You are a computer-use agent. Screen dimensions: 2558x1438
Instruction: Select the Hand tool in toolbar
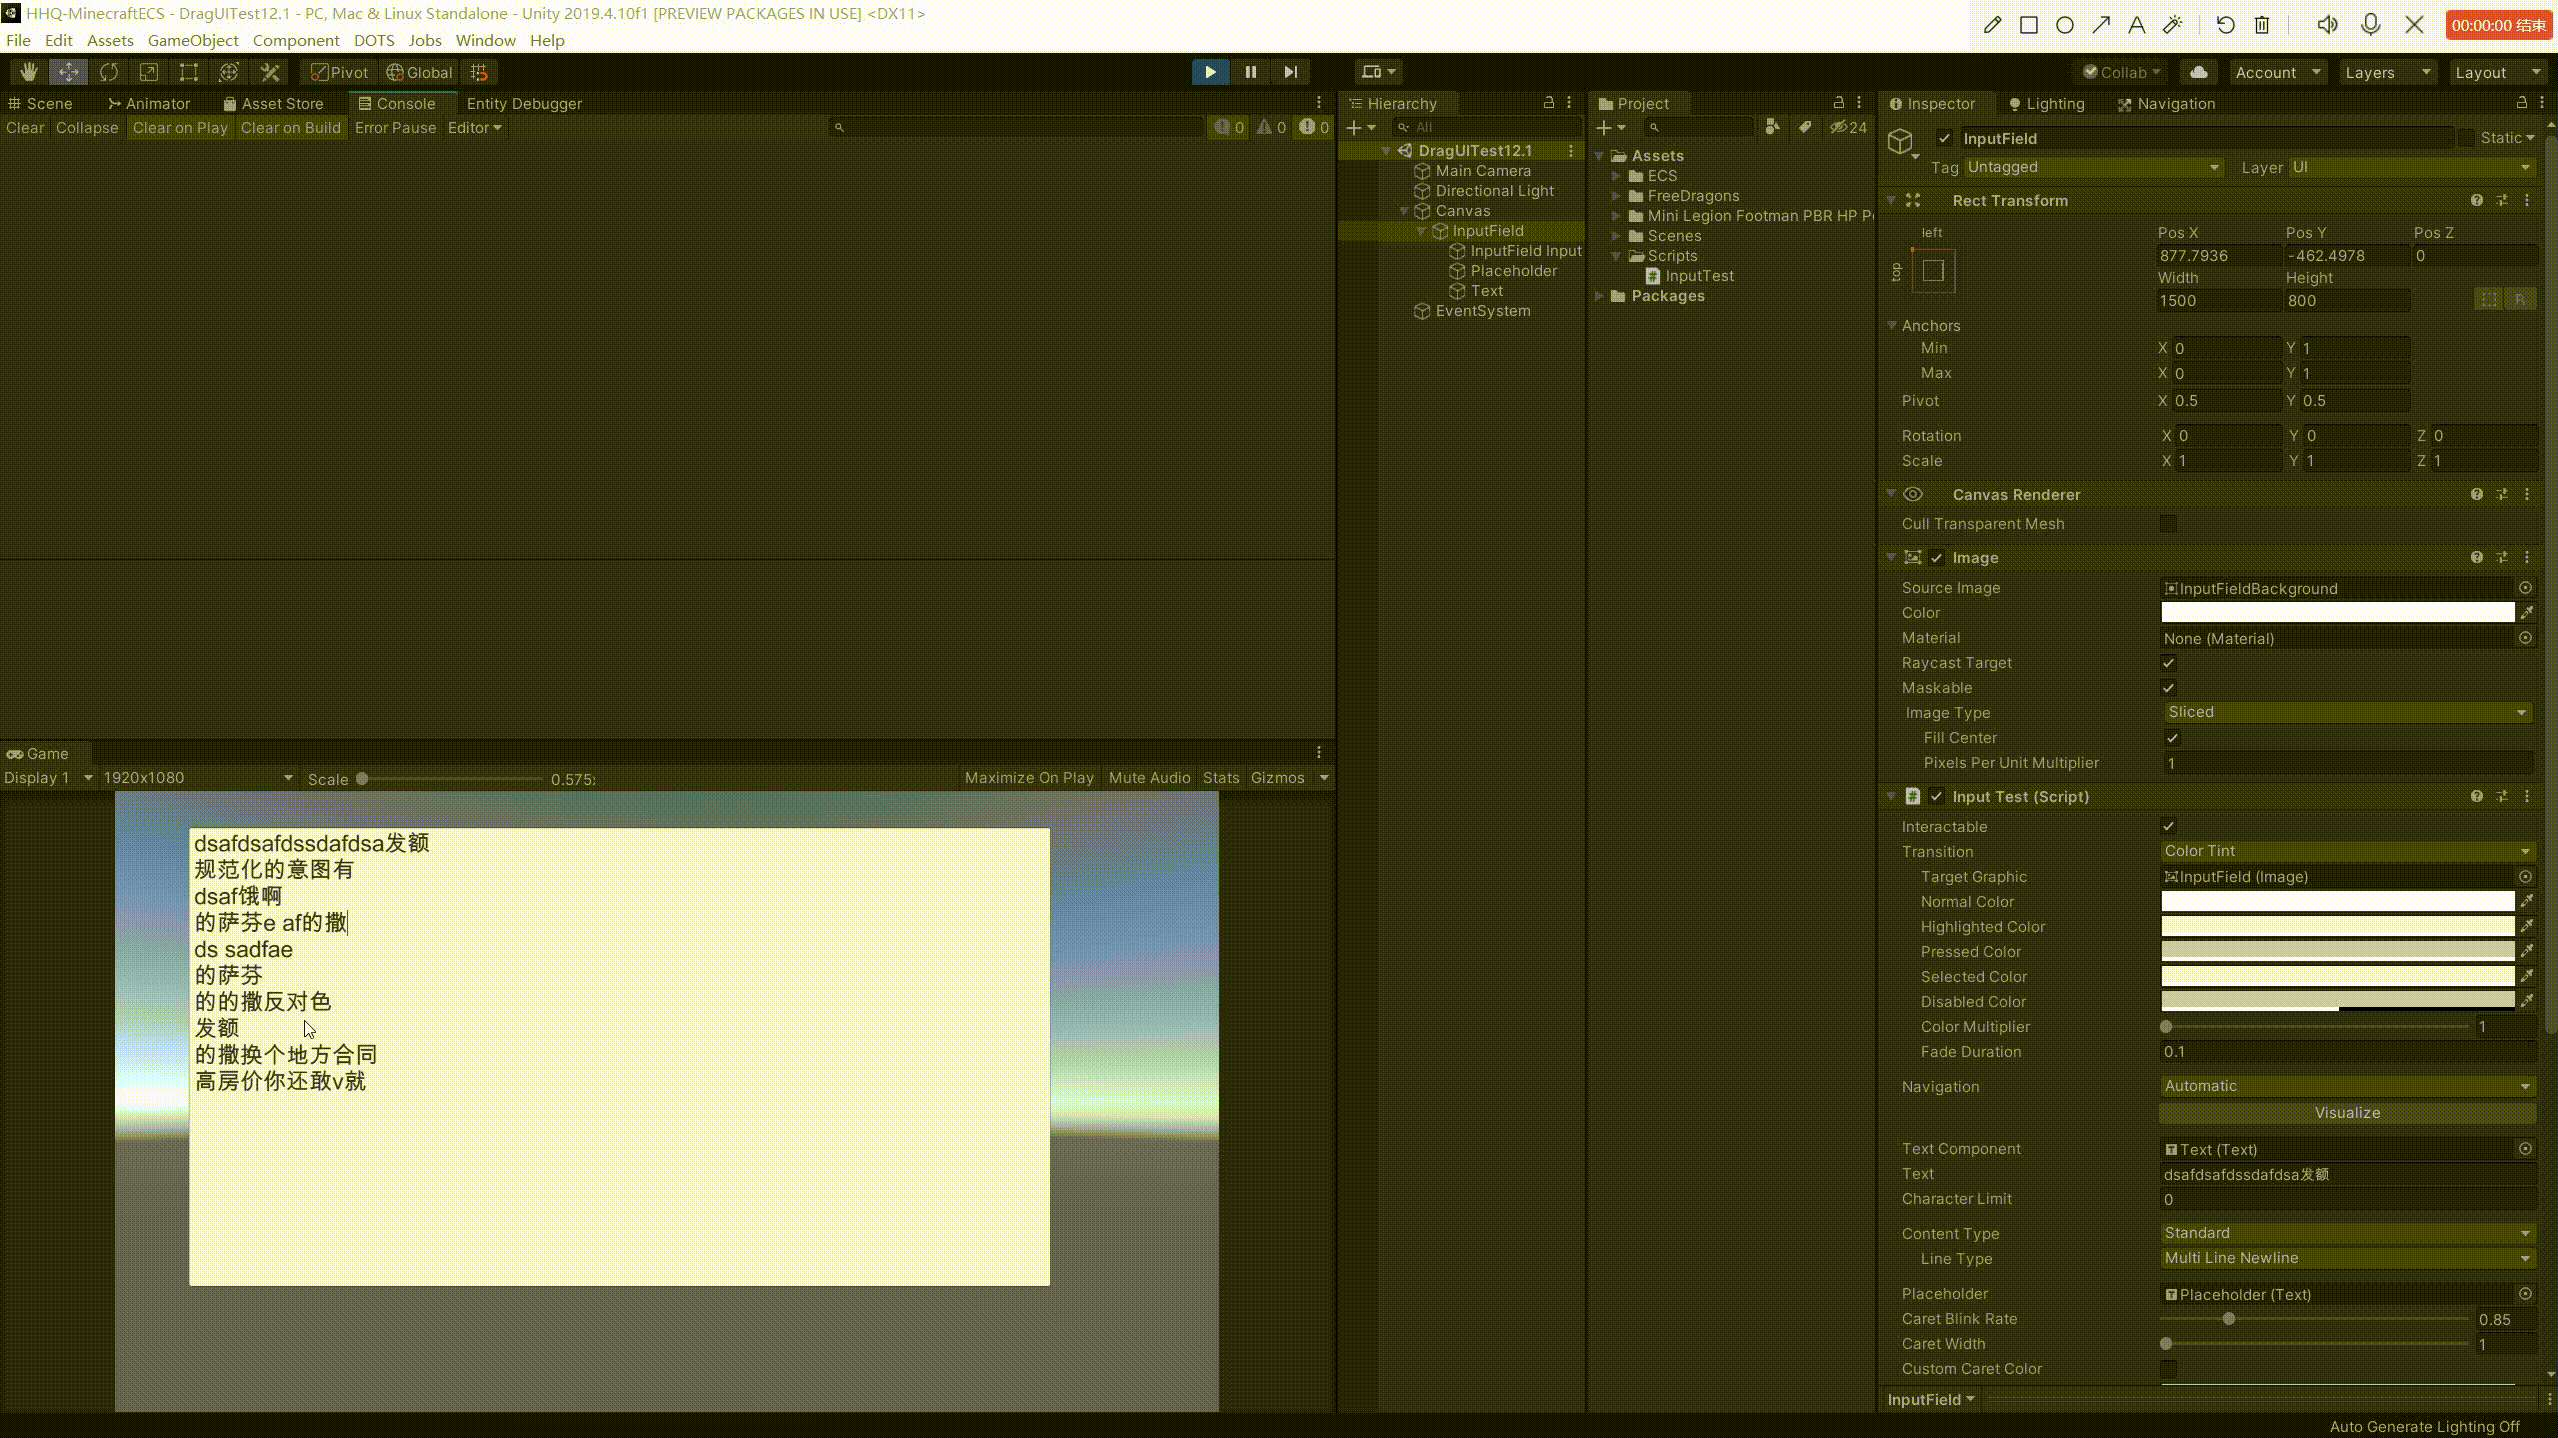tap(28, 72)
